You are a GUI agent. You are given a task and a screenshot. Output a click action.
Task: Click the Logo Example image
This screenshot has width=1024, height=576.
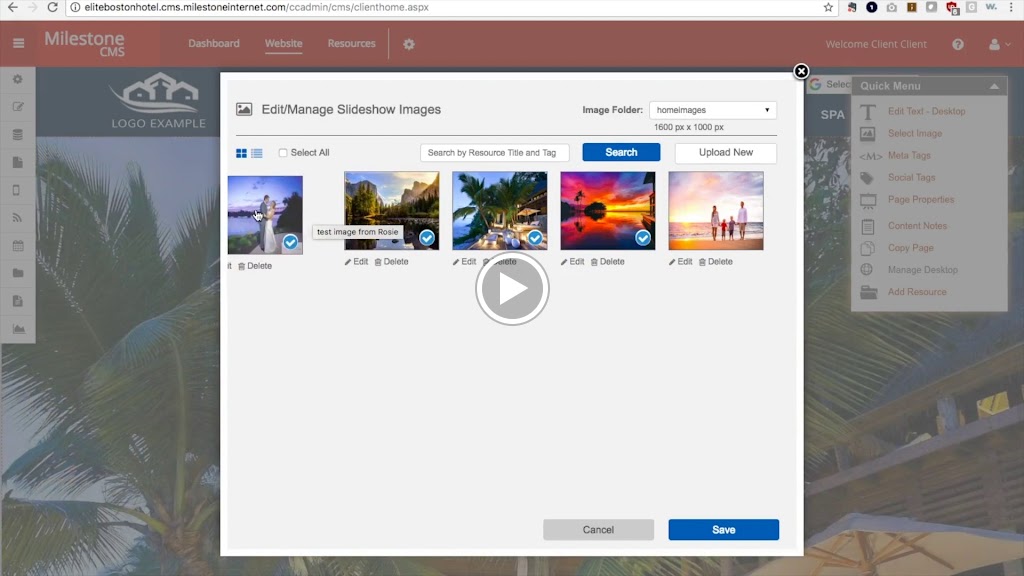157,101
